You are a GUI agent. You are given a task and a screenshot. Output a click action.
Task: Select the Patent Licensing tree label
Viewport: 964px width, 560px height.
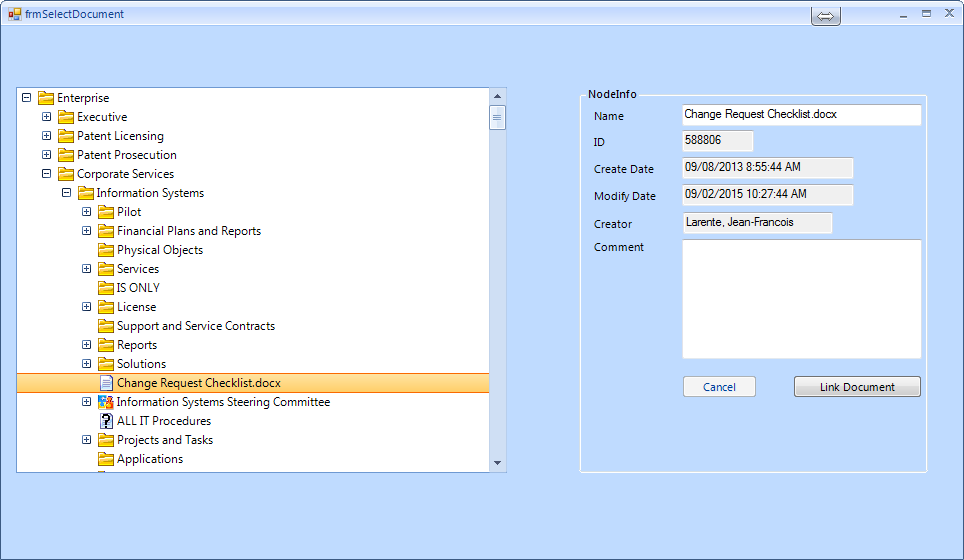[x=120, y=136]
